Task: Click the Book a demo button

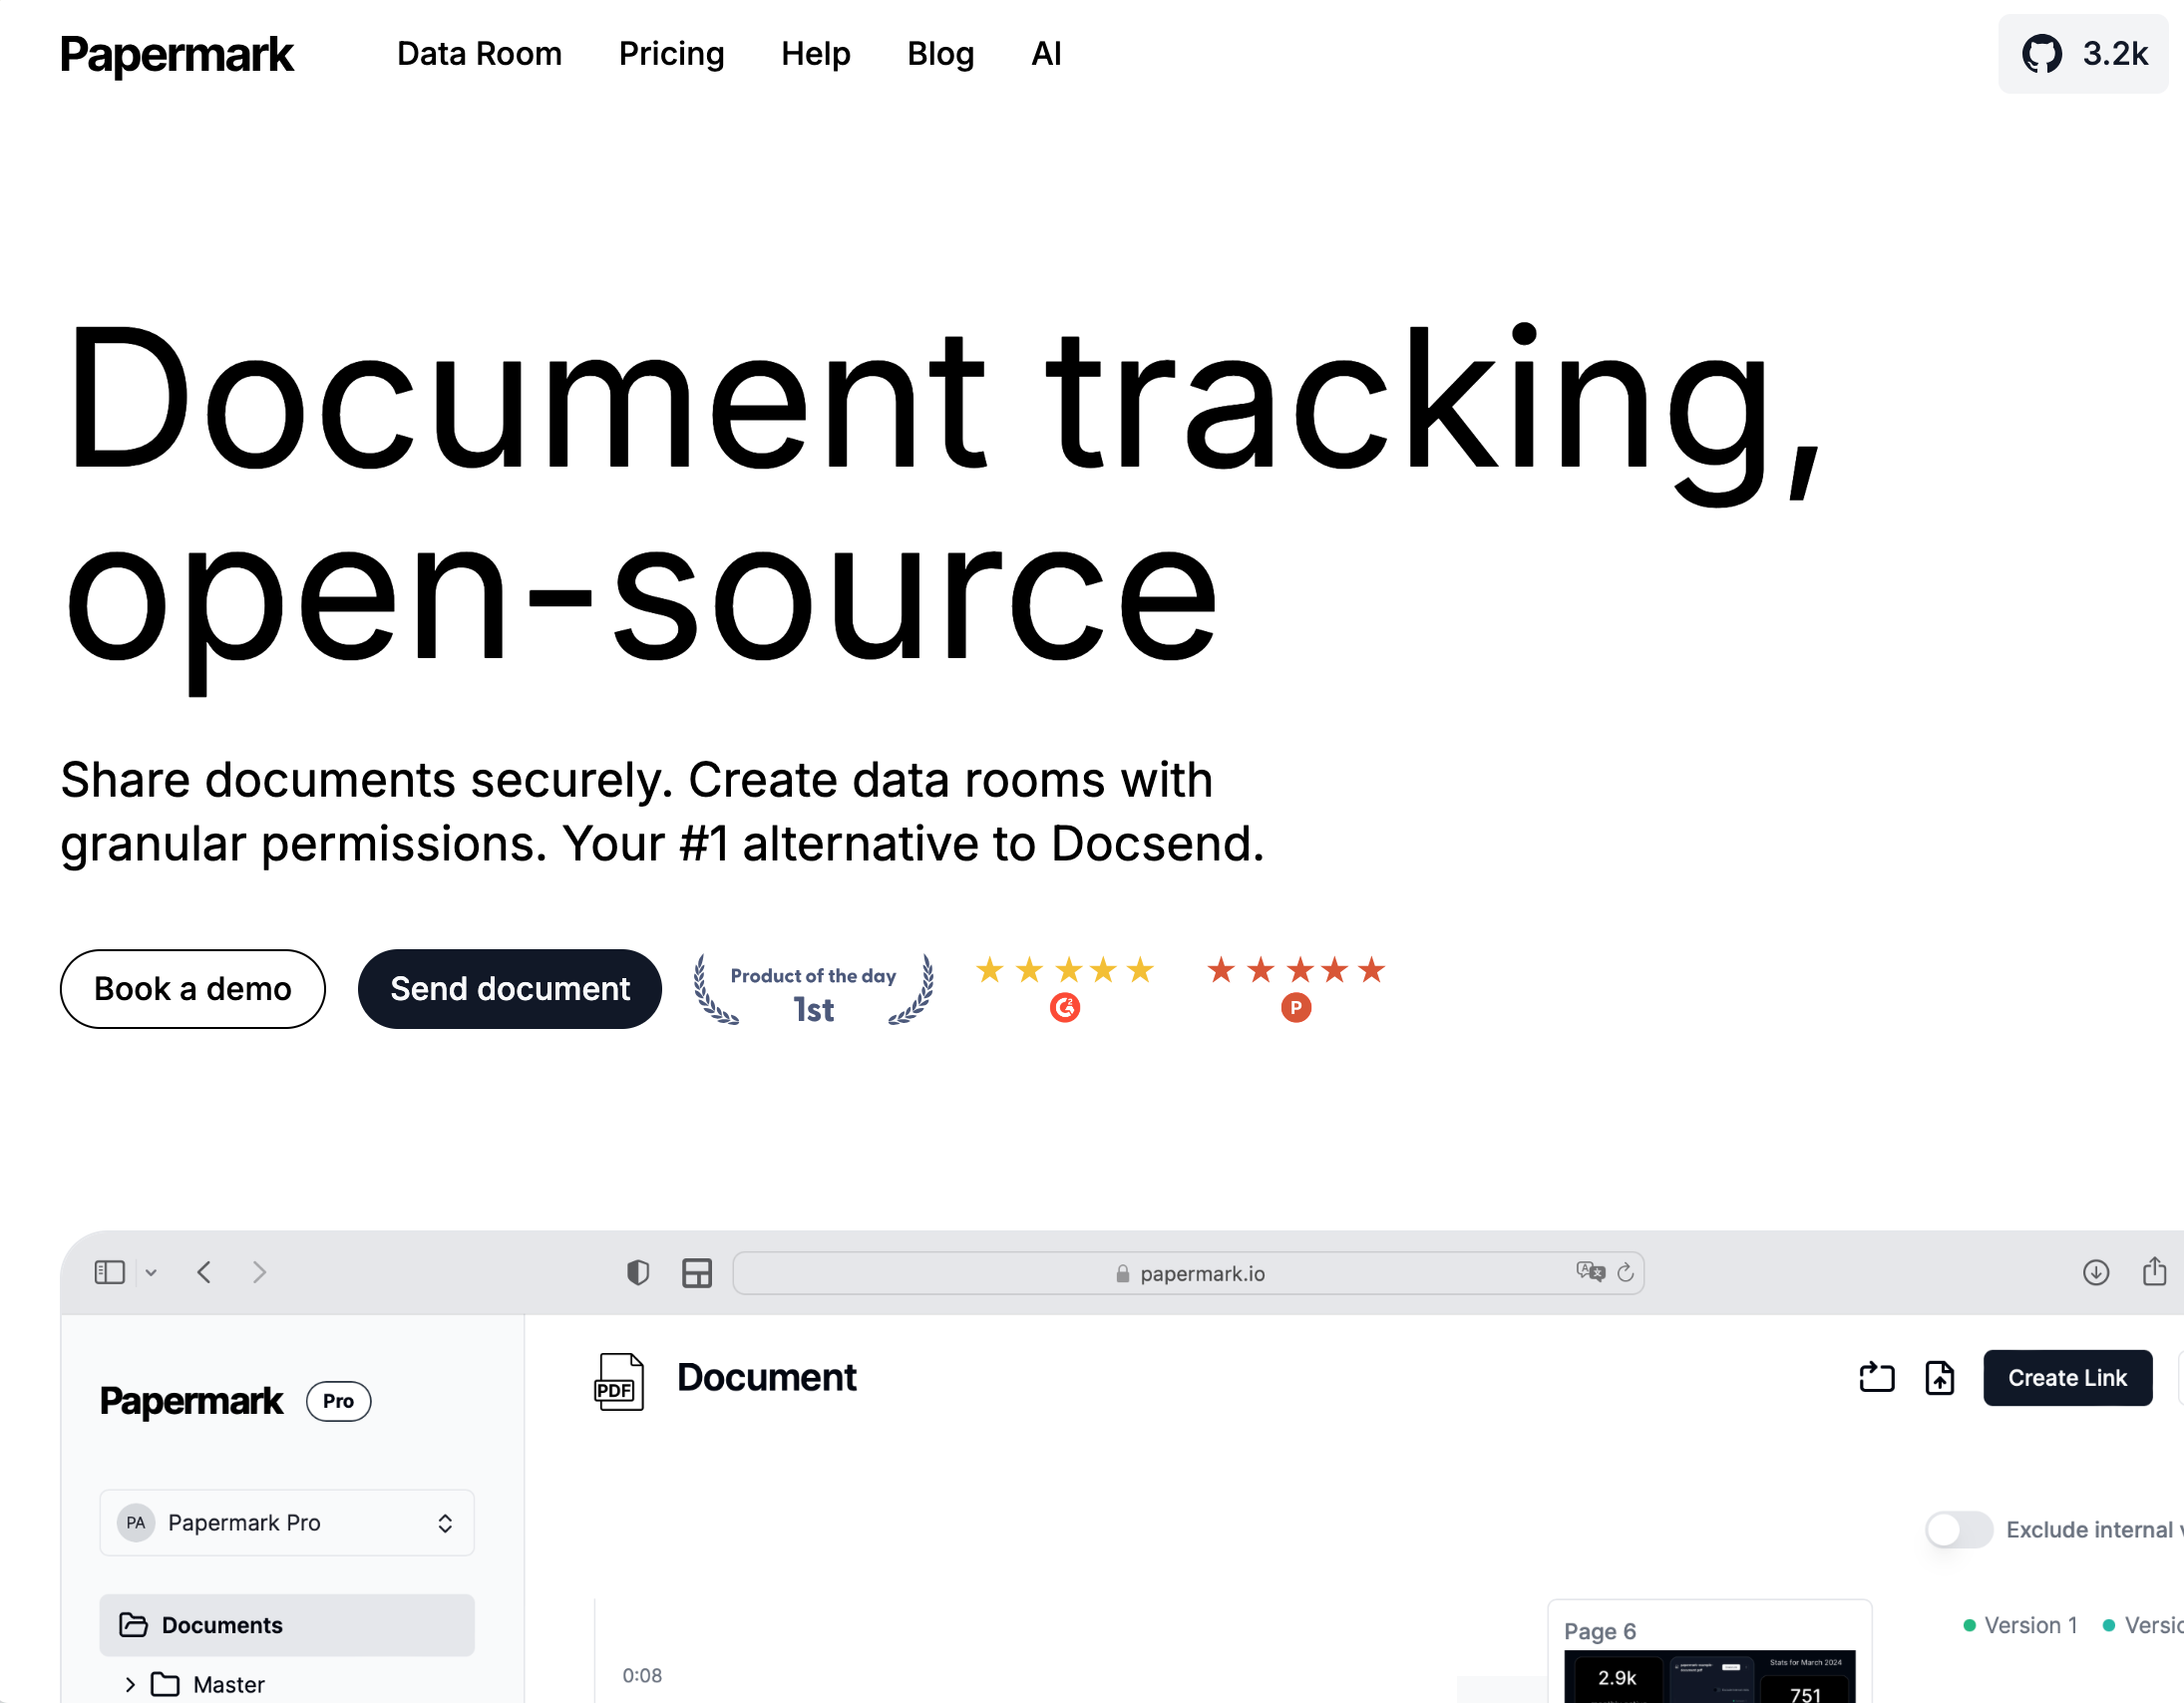Action: tap(192, 988)
